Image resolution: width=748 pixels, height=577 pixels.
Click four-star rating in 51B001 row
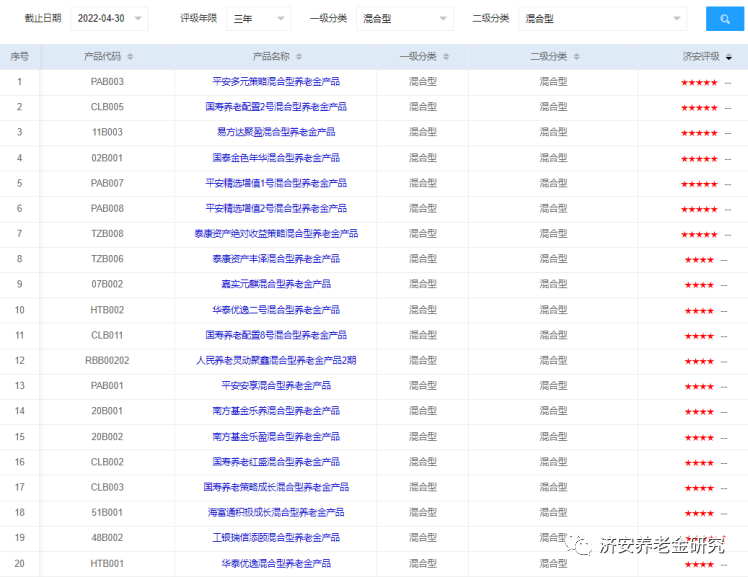[699, 514]
